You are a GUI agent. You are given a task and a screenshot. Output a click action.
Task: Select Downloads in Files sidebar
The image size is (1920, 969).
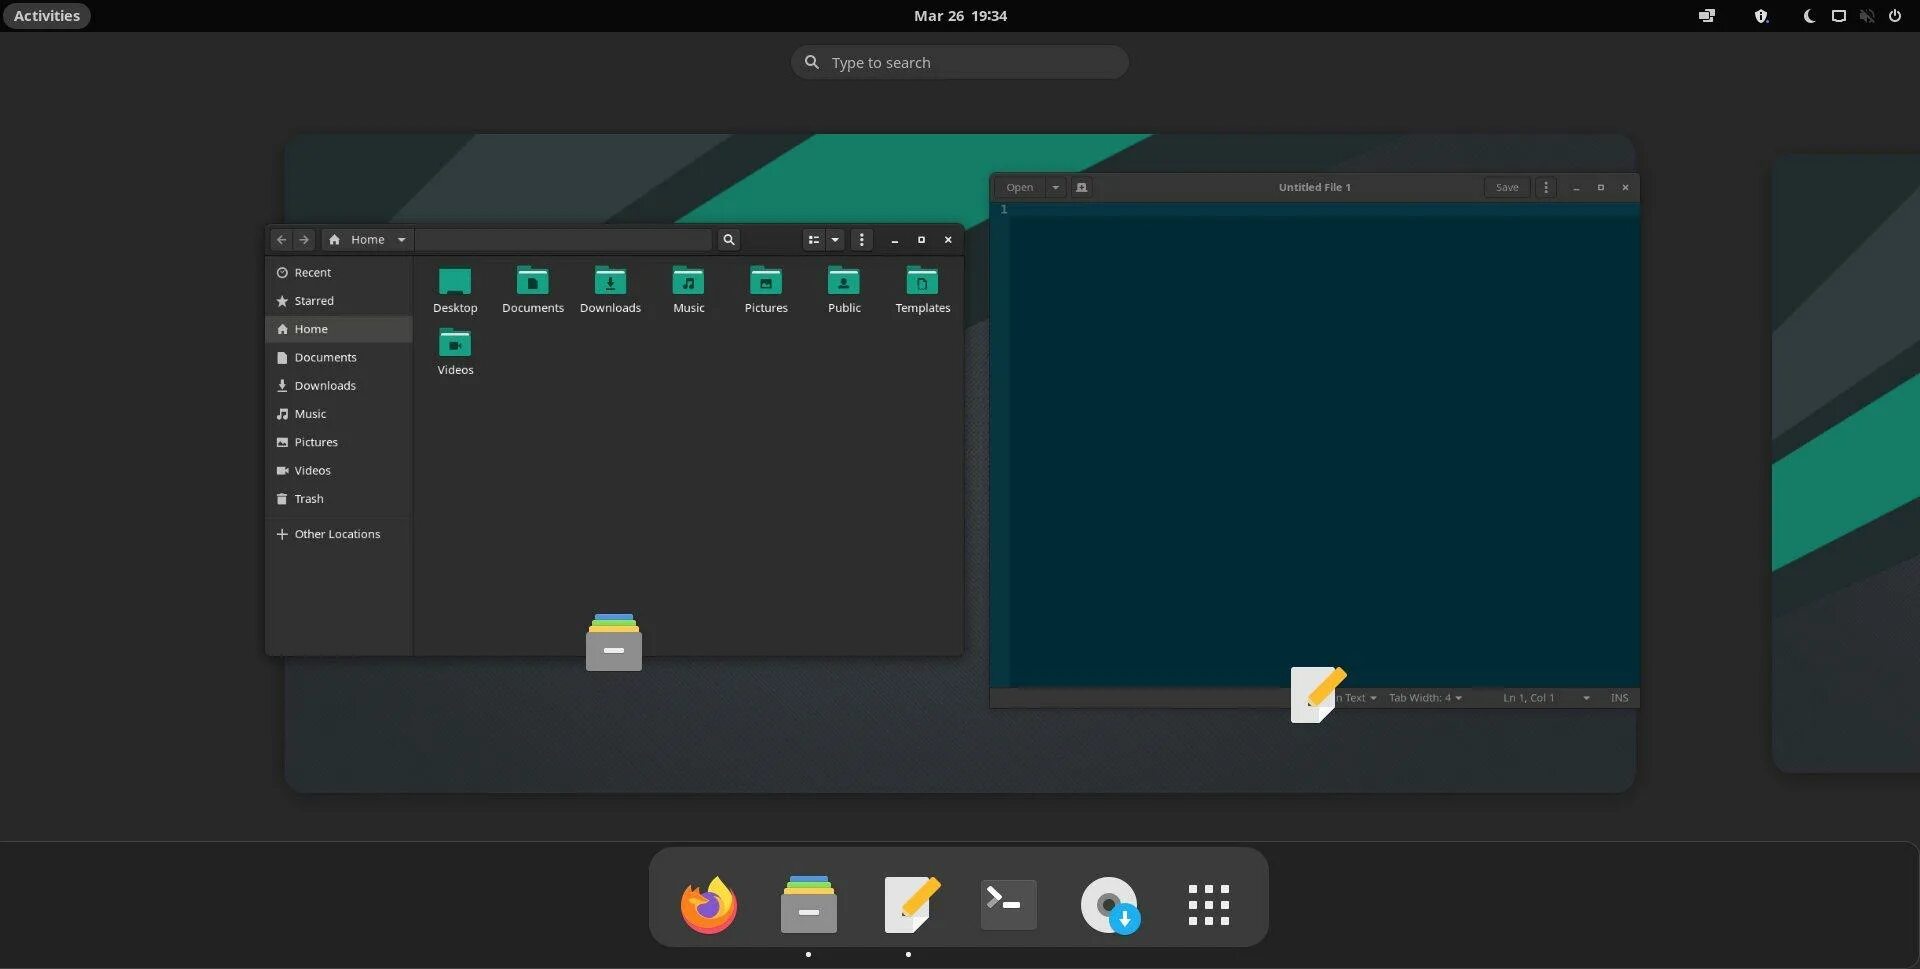[339, 385]
